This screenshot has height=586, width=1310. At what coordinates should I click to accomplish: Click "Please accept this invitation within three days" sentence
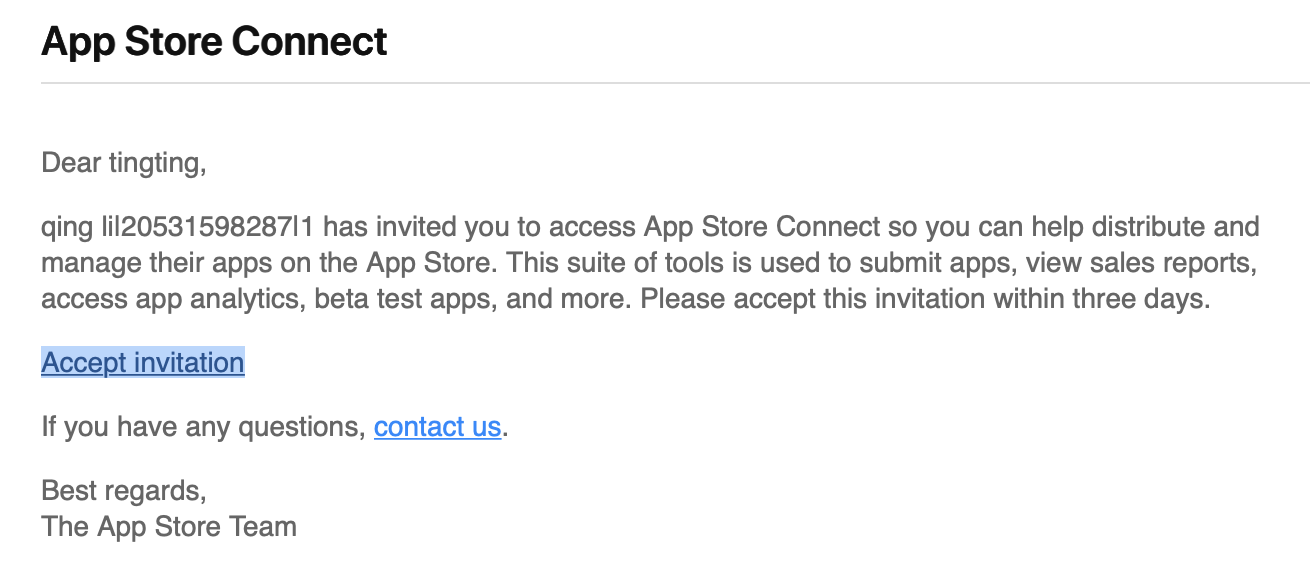[x=925, y=300]
